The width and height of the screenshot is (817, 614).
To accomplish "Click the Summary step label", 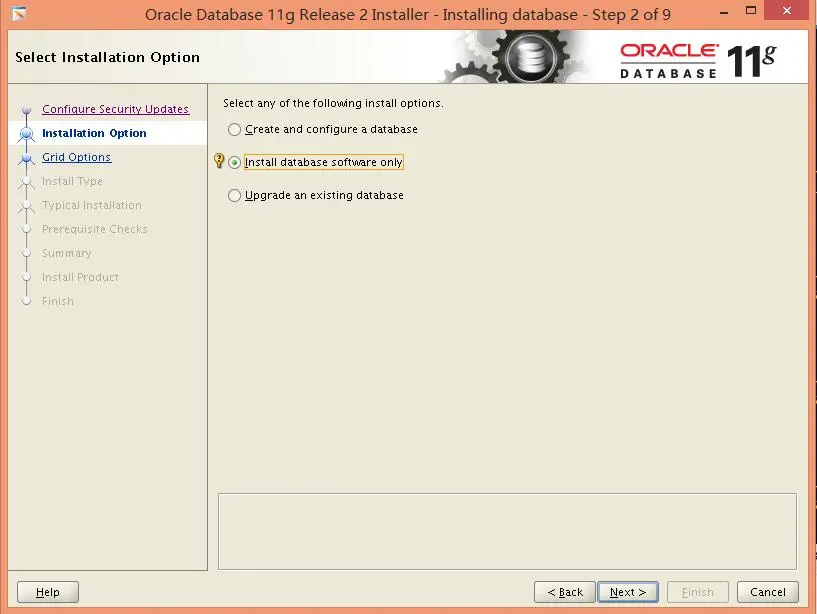I will [x=67, y=253].
